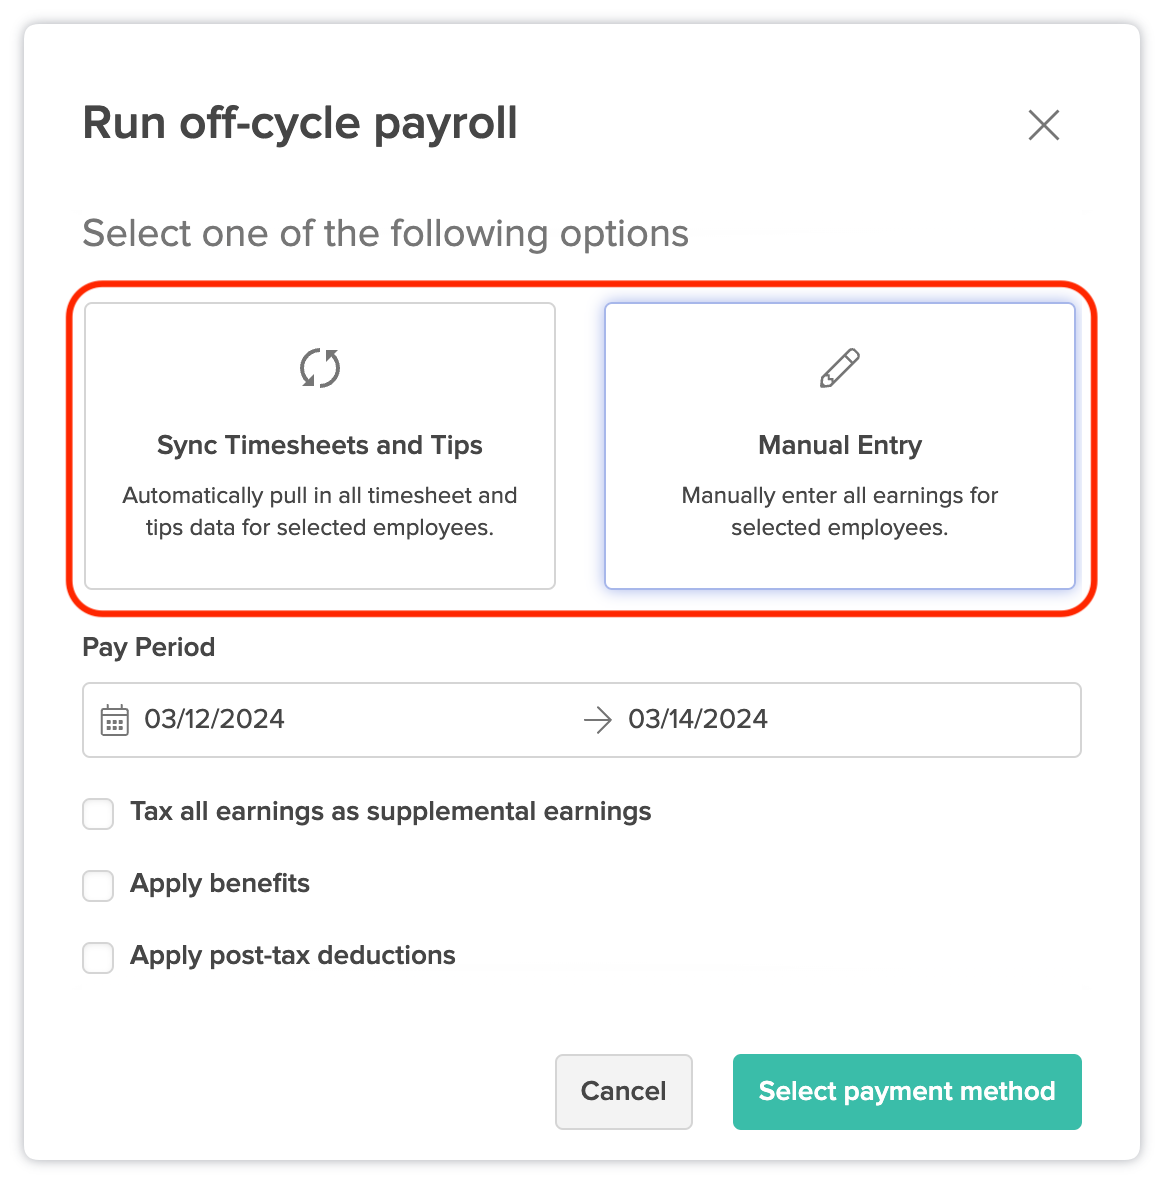Viewport: 1164px width, 1184px height.
Task: Check the Apply benefits option
Action: 97,885
